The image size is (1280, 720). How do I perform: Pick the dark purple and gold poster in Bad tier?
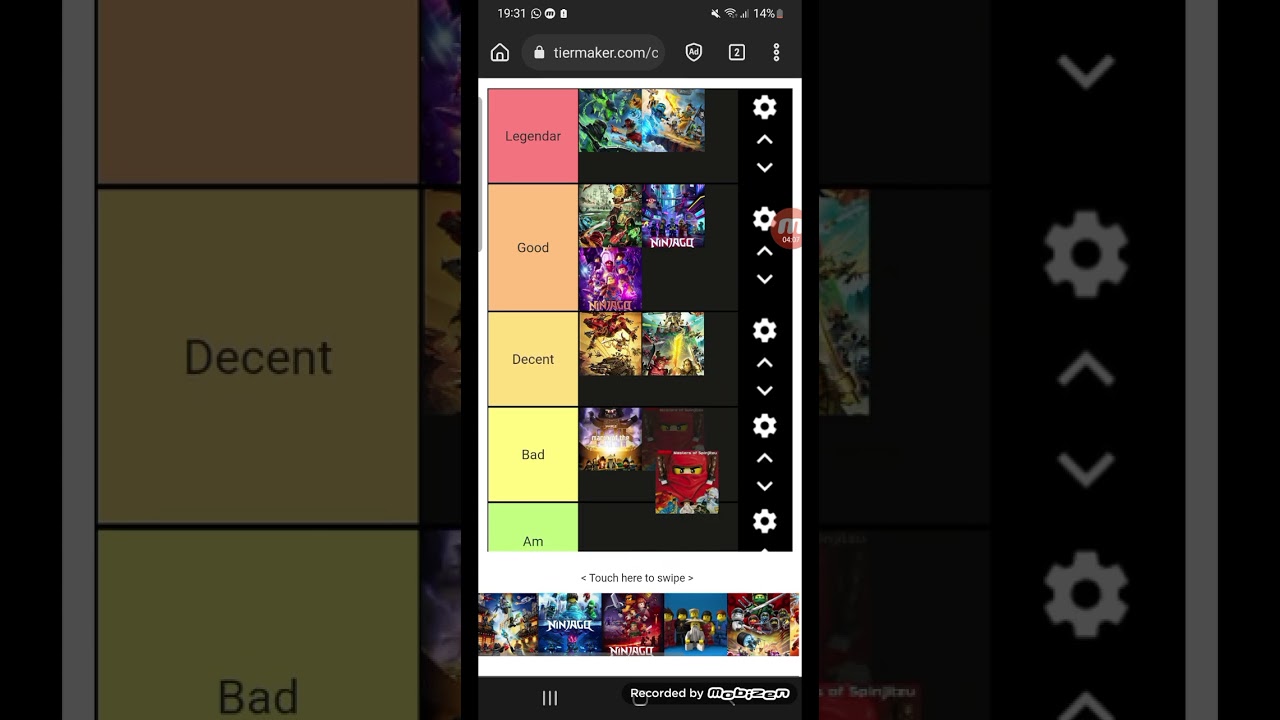coord(610,439)
